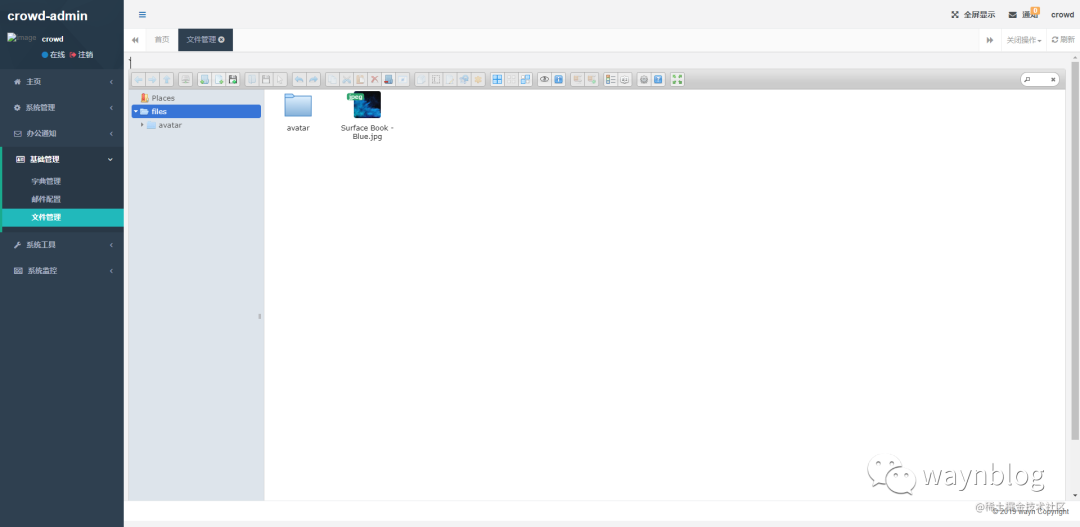Clear the search box using x icon
The width and height of the screenshot is (1080, 527).
1052,80
